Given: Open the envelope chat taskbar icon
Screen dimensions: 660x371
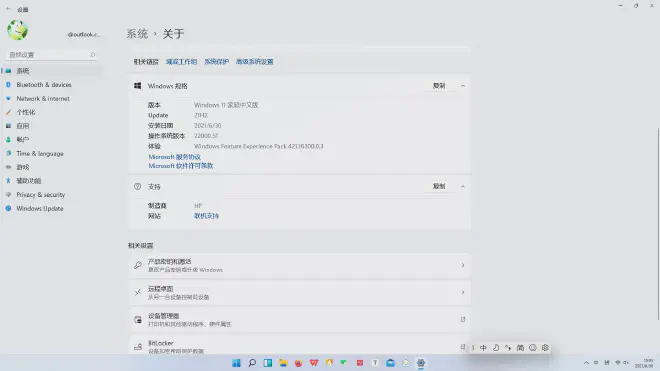Looking at the screenshot, I should click(405, 363).
